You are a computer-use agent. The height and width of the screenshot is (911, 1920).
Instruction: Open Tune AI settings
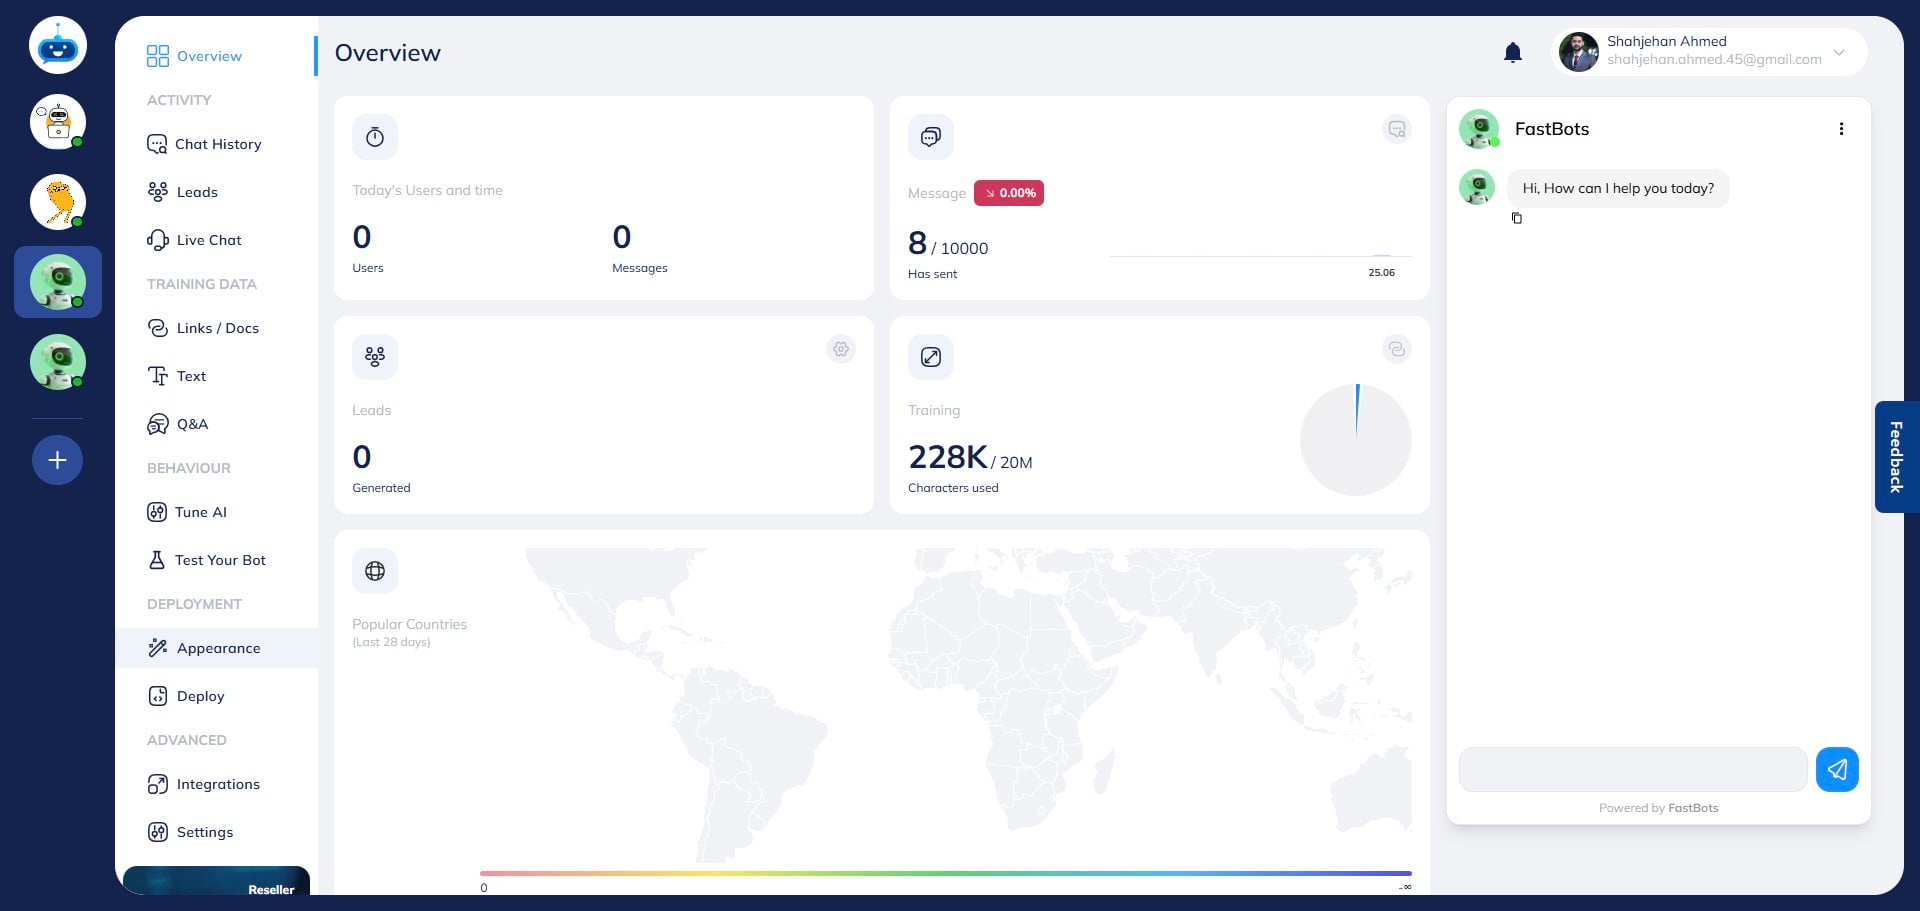click(187, 512)
